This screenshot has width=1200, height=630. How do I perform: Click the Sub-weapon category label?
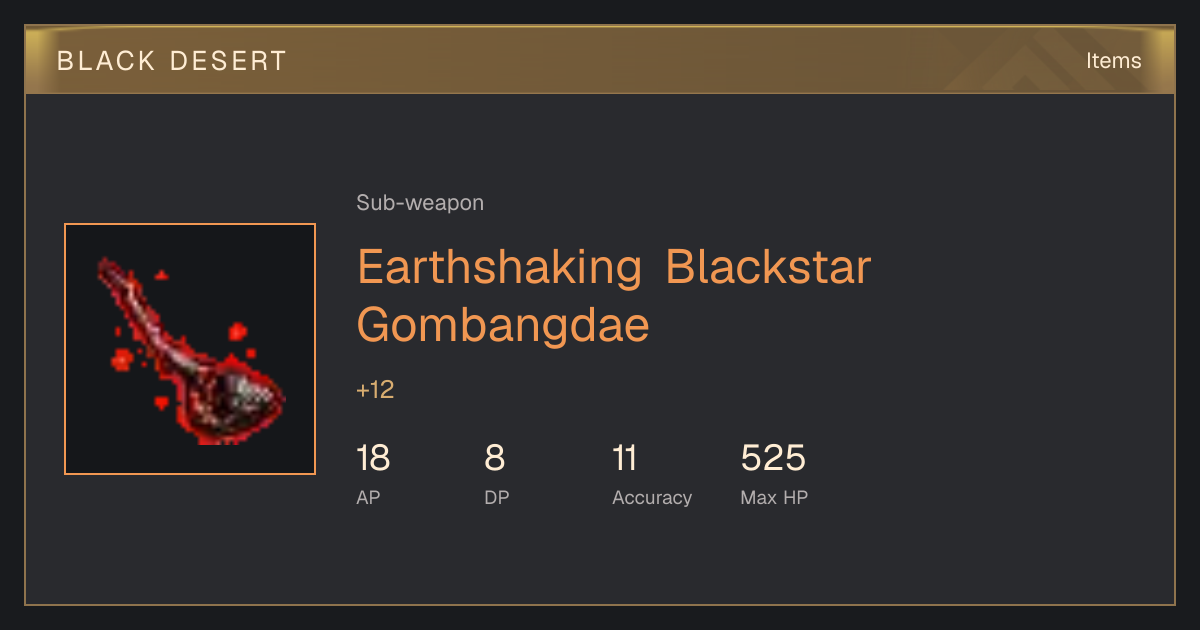[420, 203]
